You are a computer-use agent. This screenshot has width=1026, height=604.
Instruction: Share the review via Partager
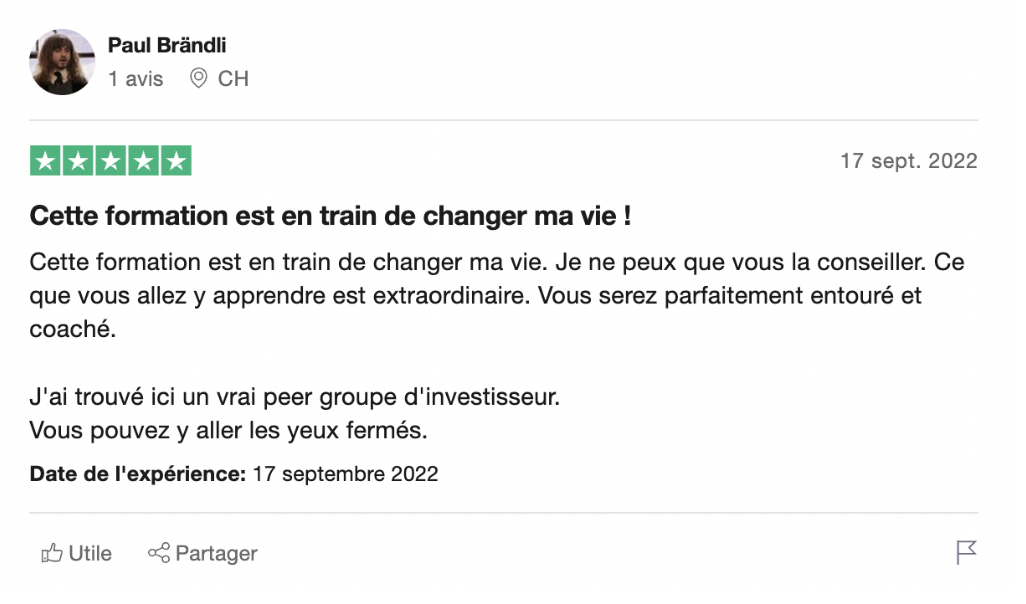pos(203,553)
